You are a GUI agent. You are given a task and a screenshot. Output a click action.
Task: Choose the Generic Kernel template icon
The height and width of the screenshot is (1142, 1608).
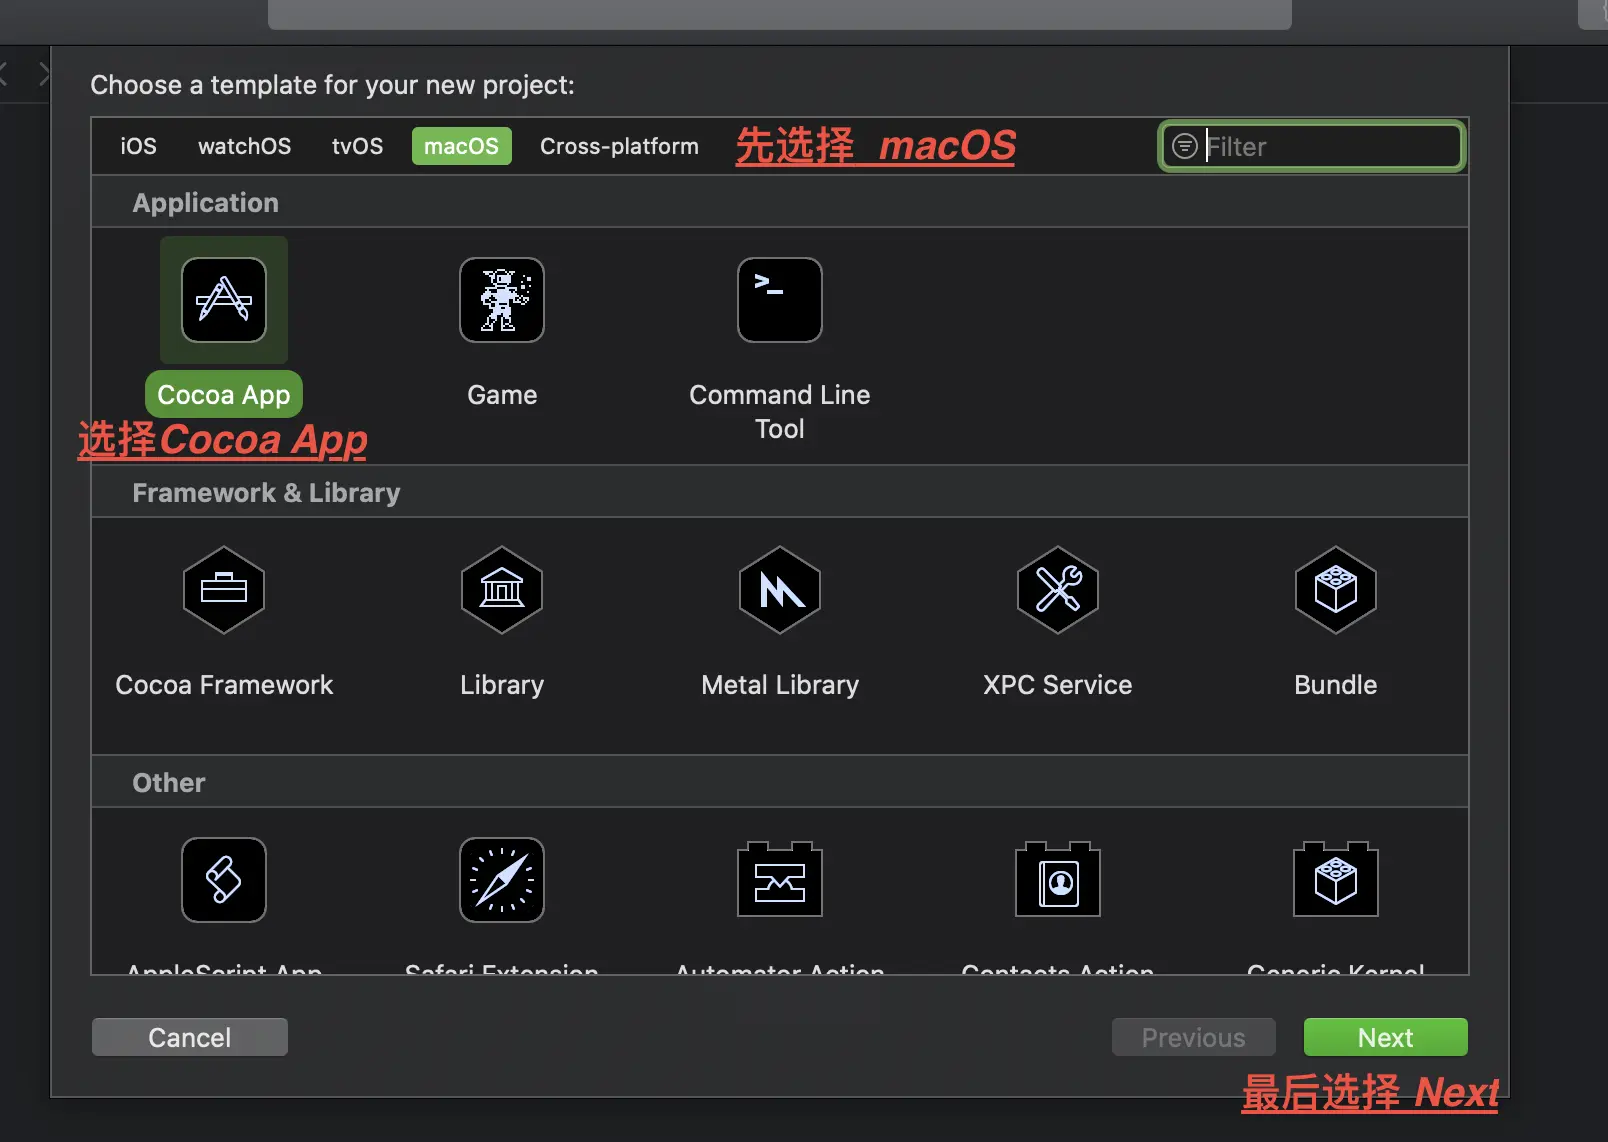coord(1336,879)
